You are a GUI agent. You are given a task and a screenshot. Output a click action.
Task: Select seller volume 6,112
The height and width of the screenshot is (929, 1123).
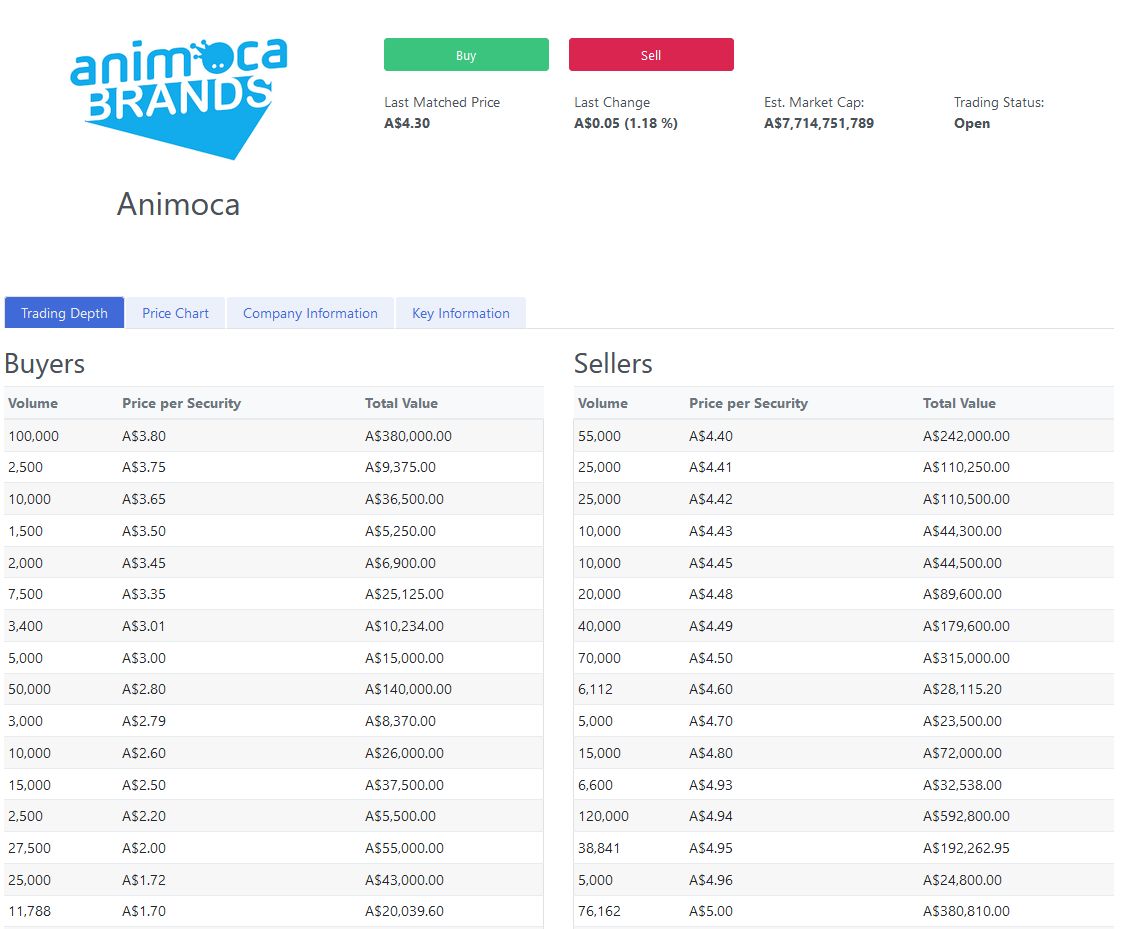click(x=595, y=689)
